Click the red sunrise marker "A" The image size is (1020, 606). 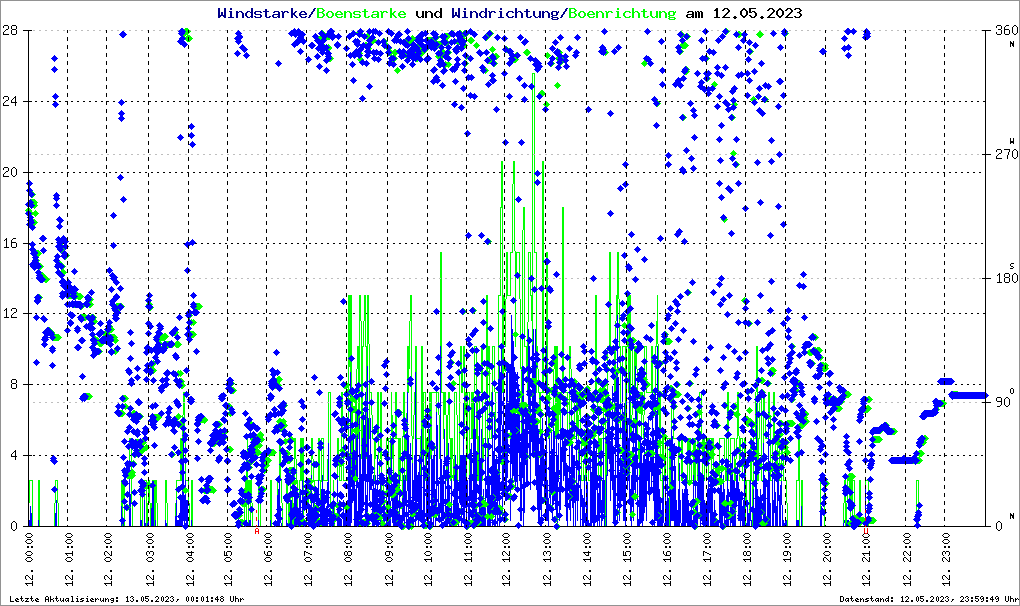point(257,531)
